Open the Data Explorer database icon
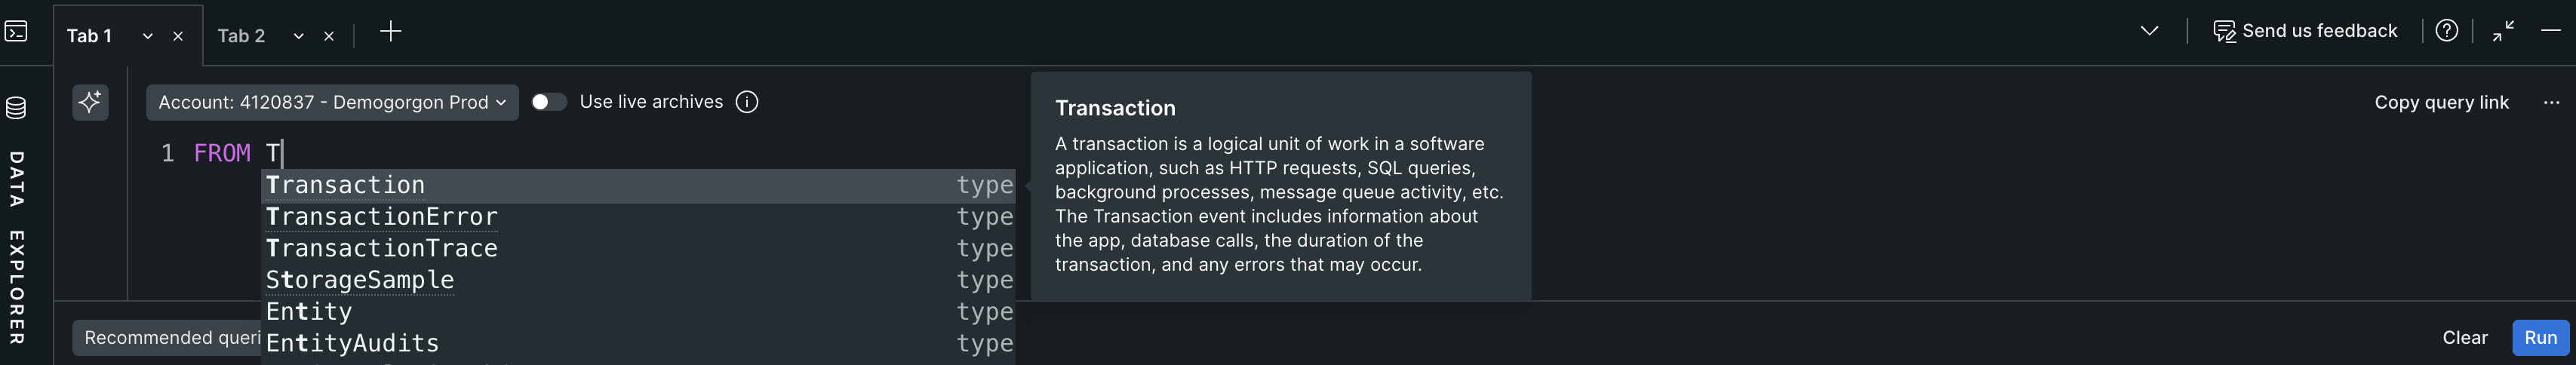The height and width of the screenshot is (365, 2576). (16, 107)
